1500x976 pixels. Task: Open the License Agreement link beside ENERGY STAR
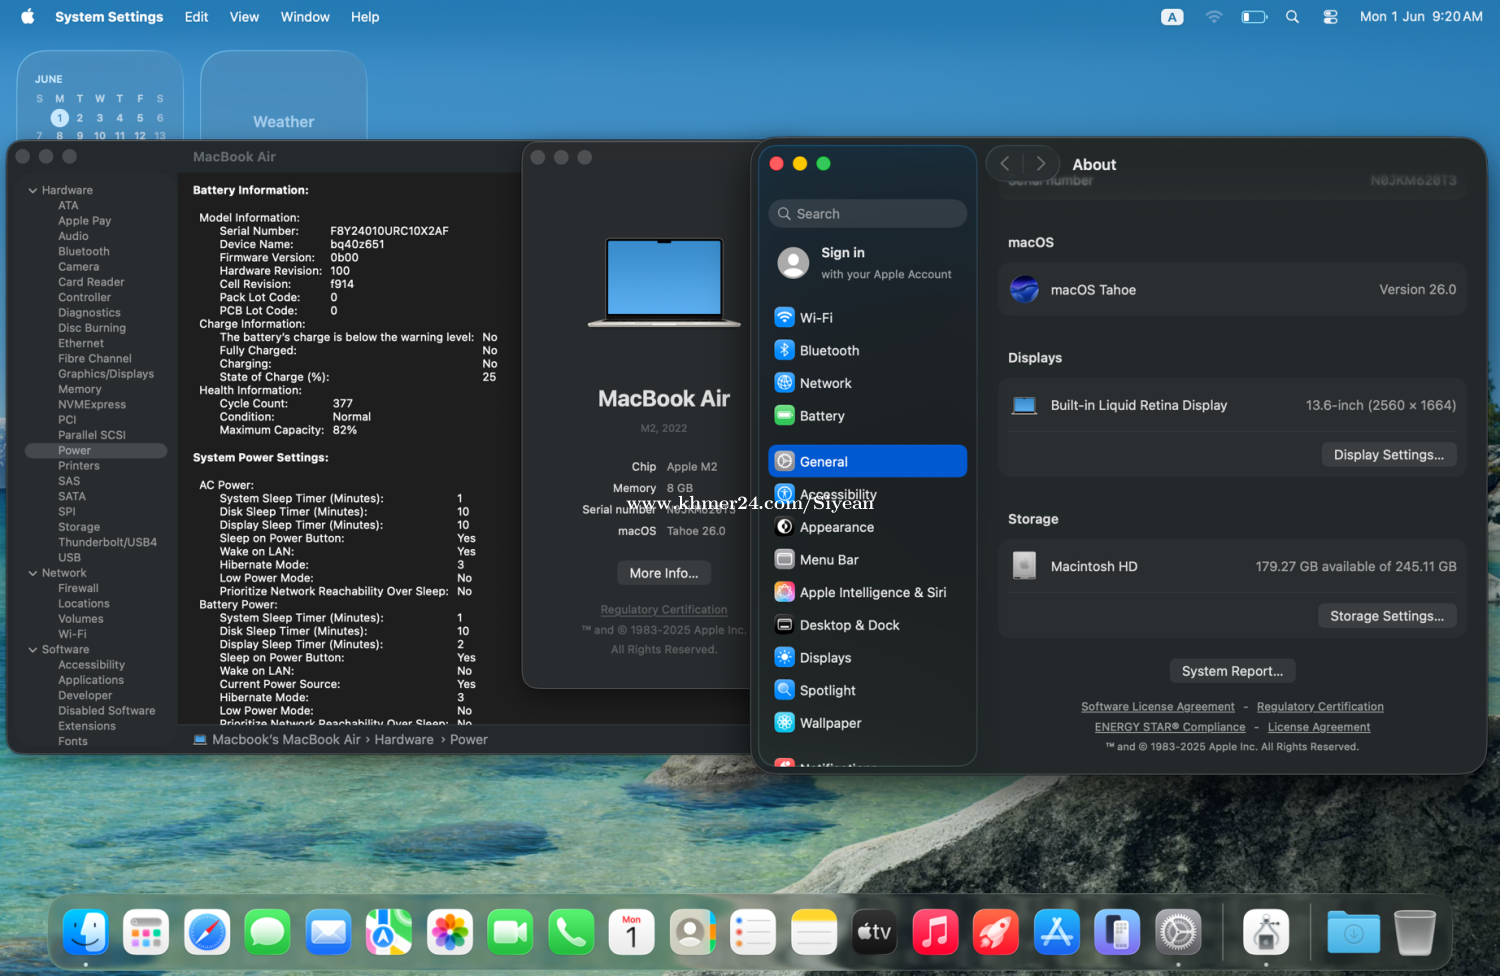[1319, 727]
